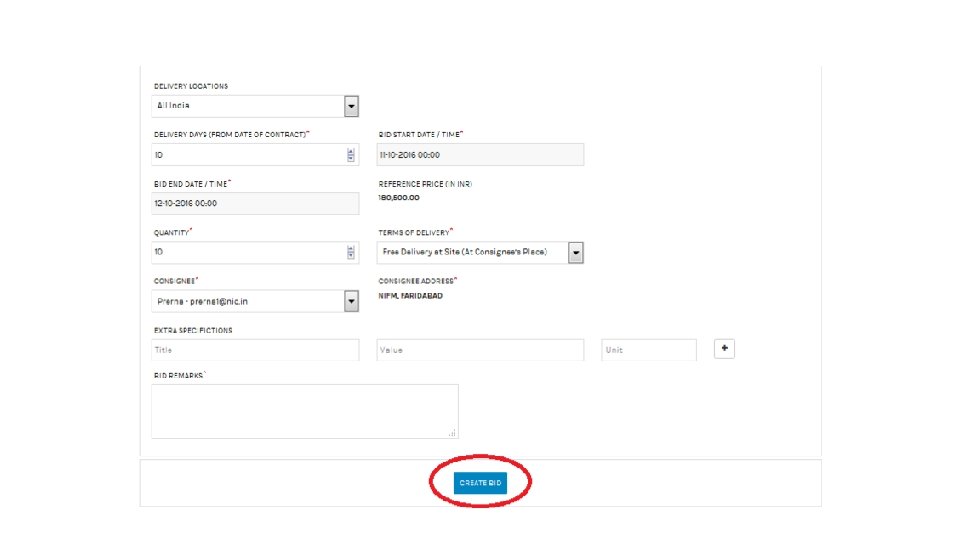Focus the extra specification Unit field
960x540 pixels.
(x=648, y=350)
